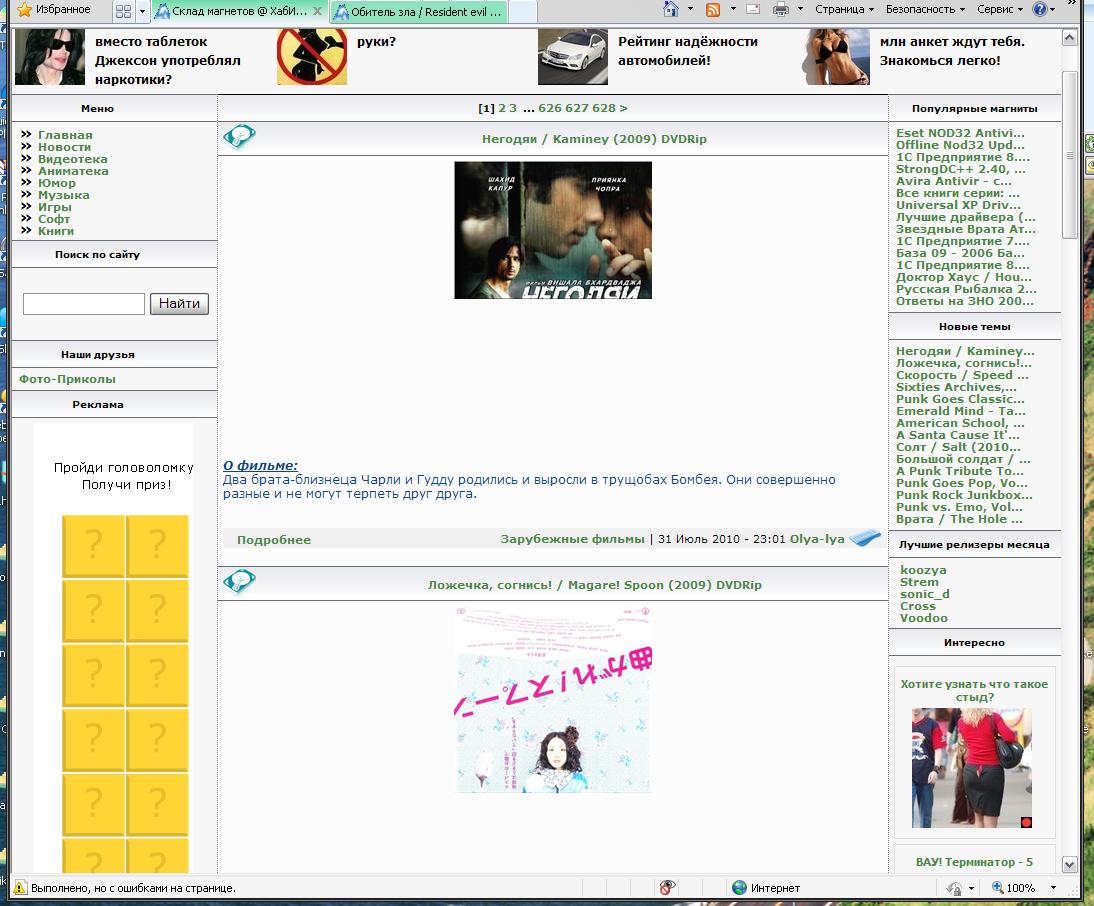
Task: Click the next page arrow in pagination
Action: coord(624,108)
